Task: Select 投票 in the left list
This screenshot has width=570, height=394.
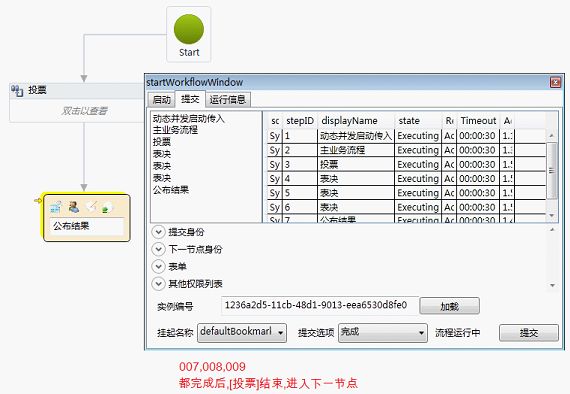Action: (x=162, y=142)
